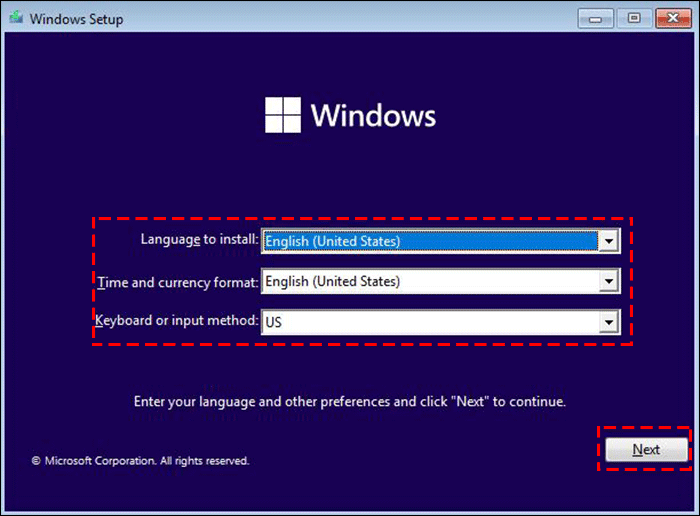Screen dimensions: 700x516
Task: Click the 'Keyboard or input method:' label
Action: [177, 320]
